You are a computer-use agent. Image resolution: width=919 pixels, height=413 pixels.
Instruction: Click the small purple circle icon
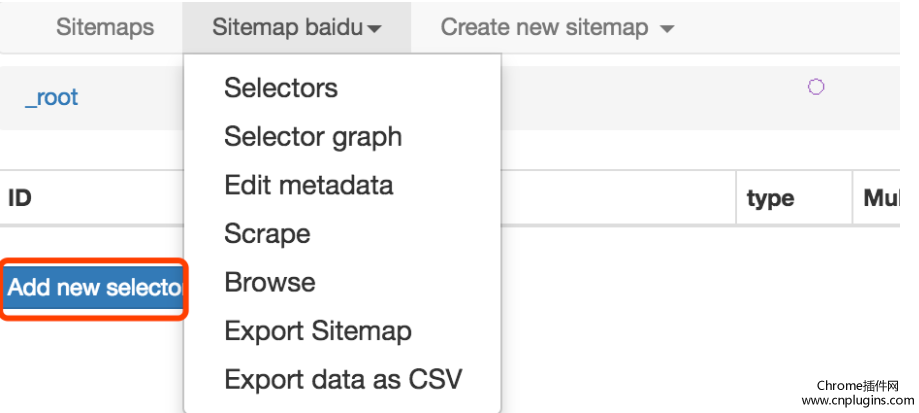pos(816,87)
